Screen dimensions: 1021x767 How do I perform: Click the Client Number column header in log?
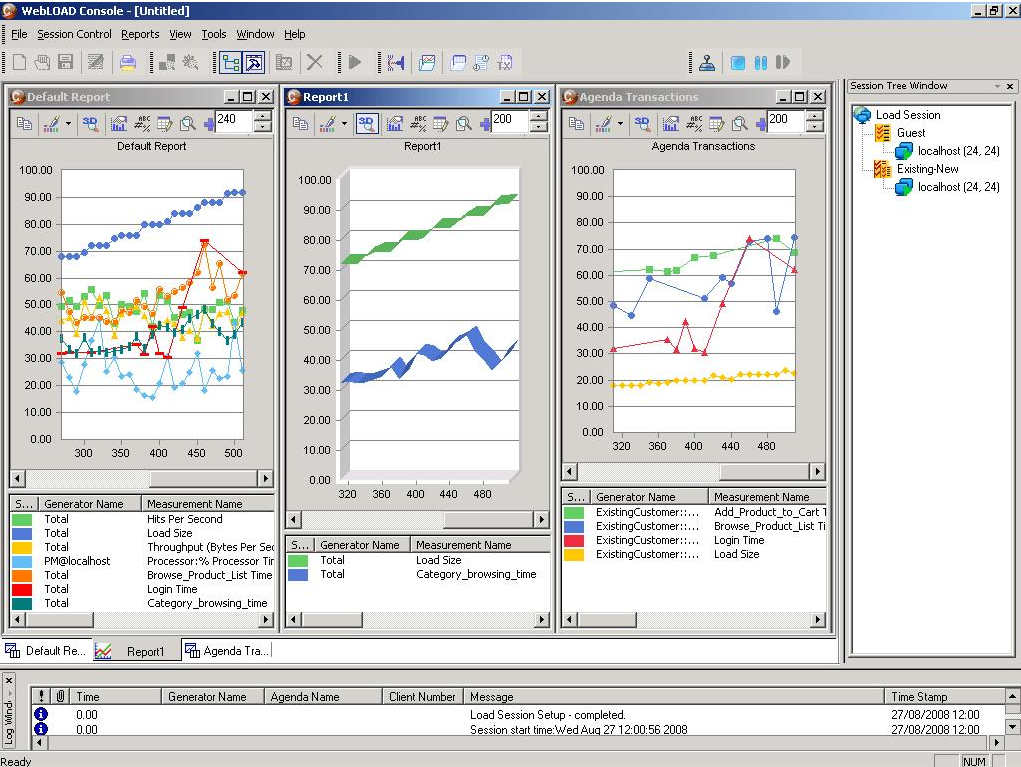point(423,697)
